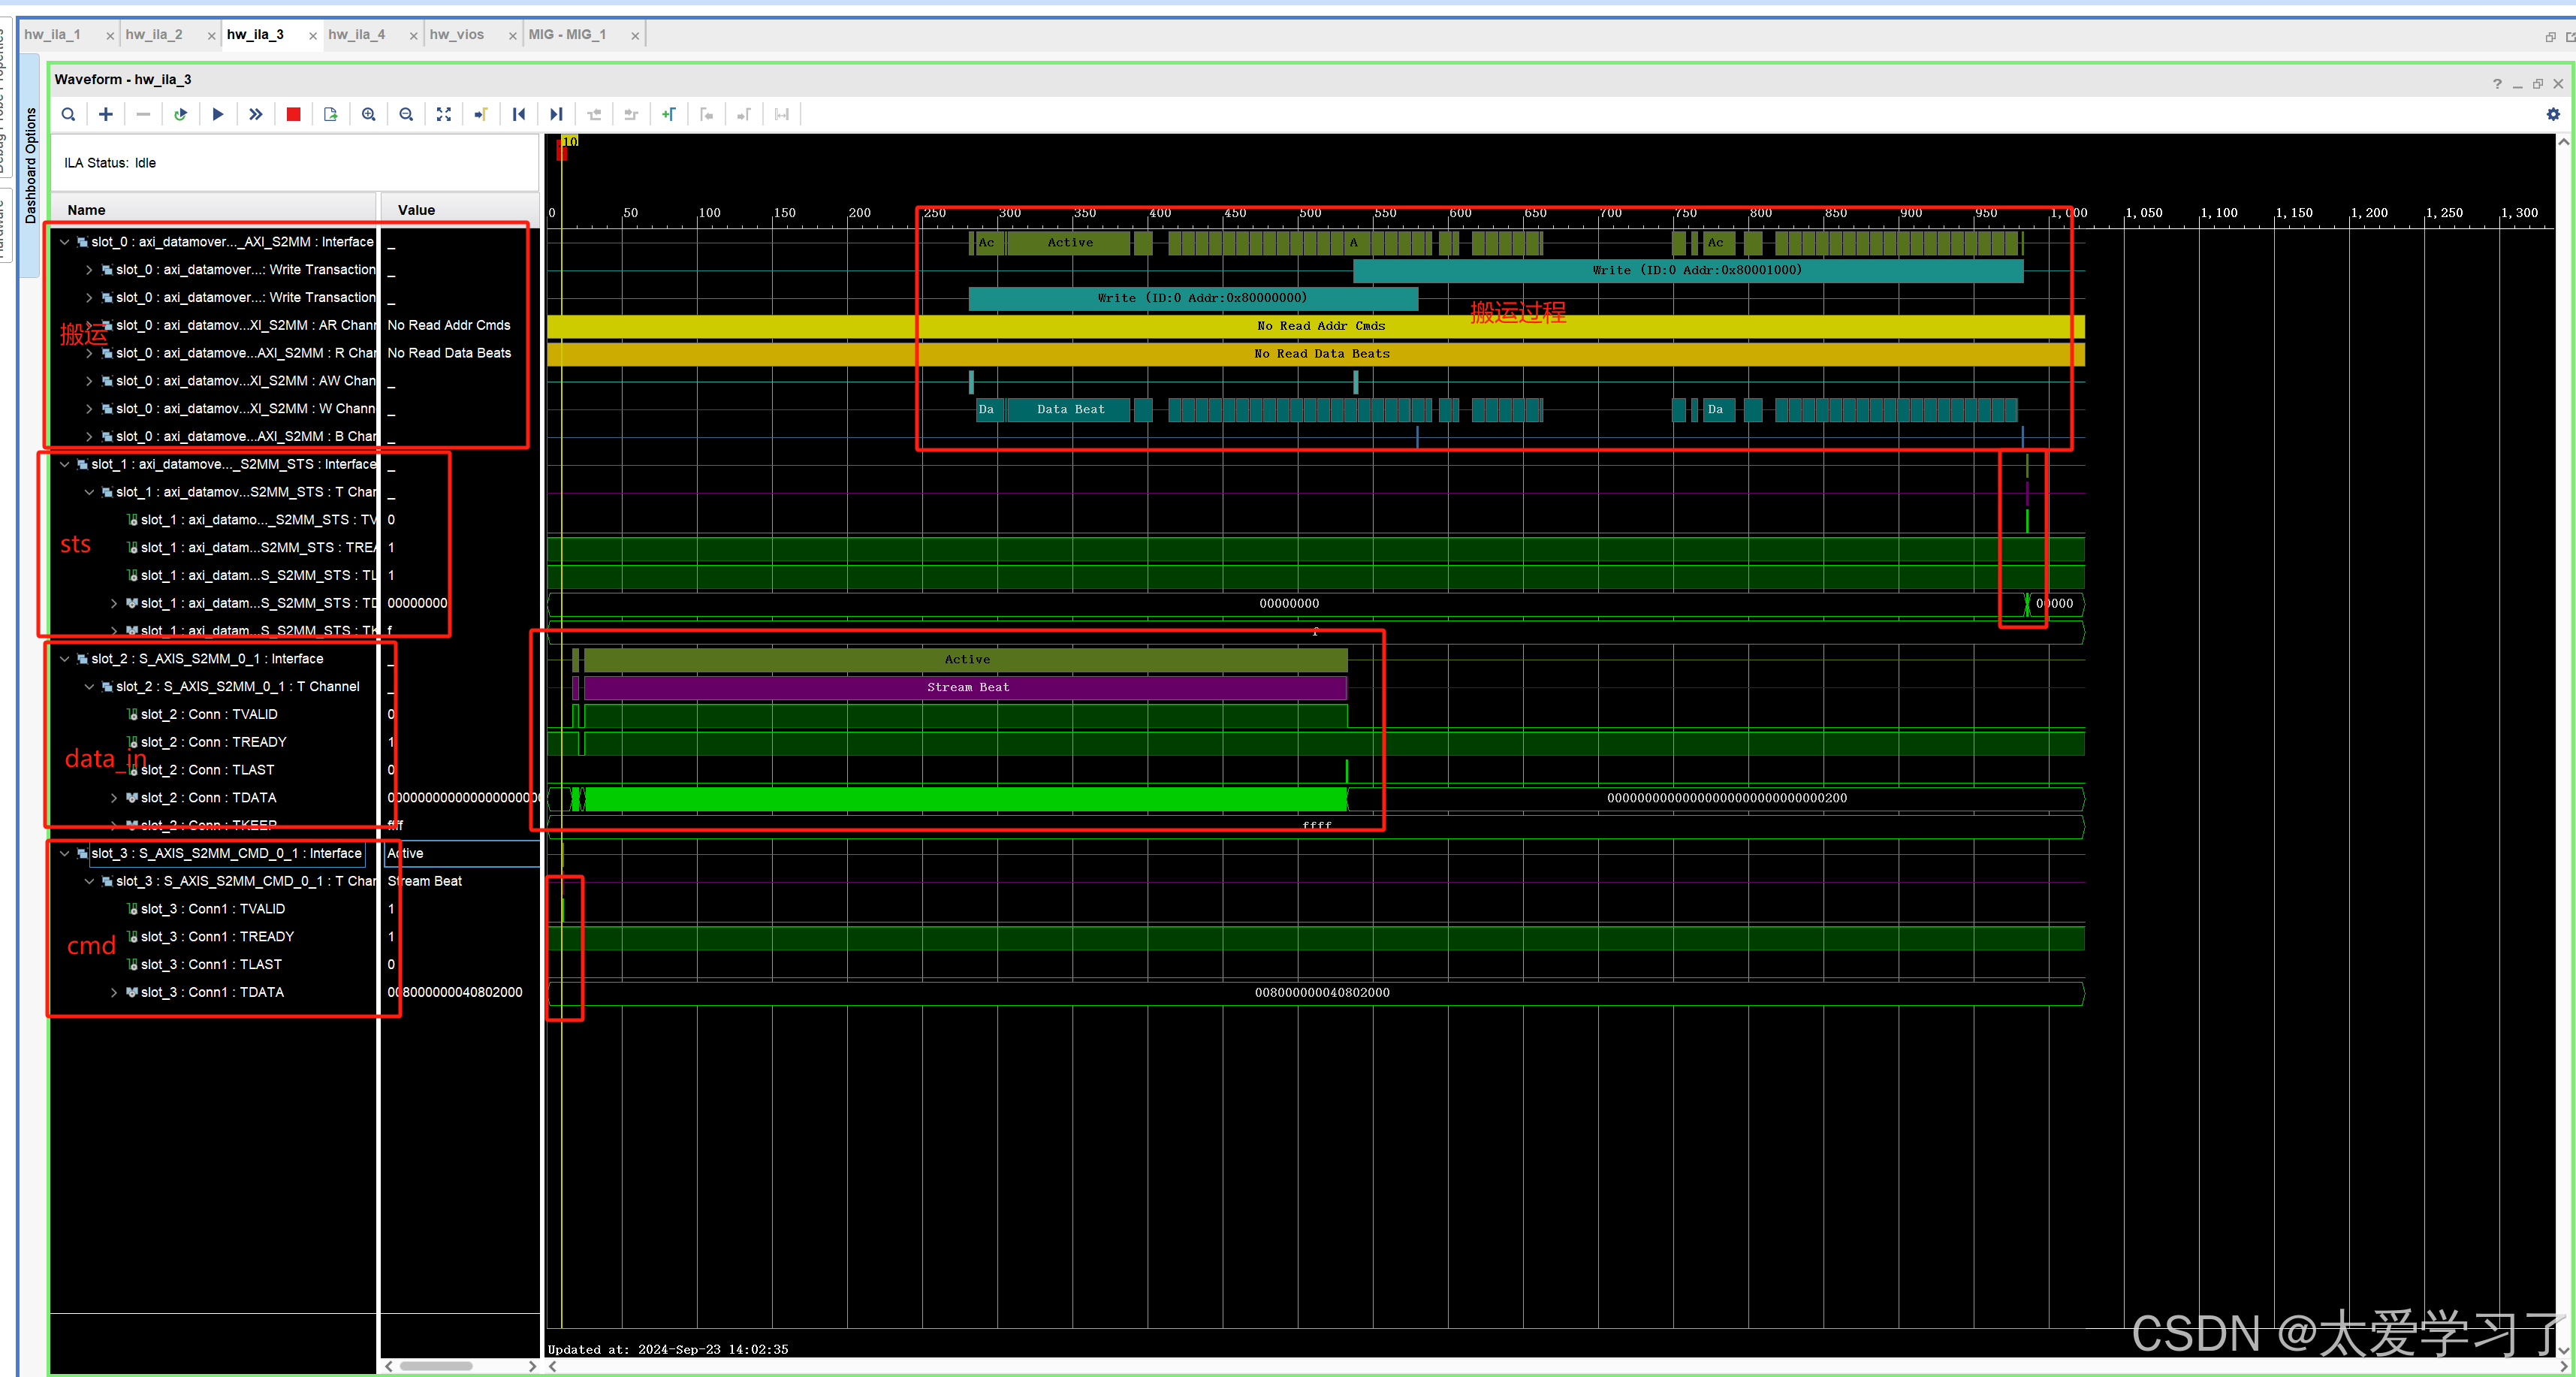Open the MIG - MIG_1 tab
Image resolution: width=2576 pixels, height=1377 pixels.
570,33
